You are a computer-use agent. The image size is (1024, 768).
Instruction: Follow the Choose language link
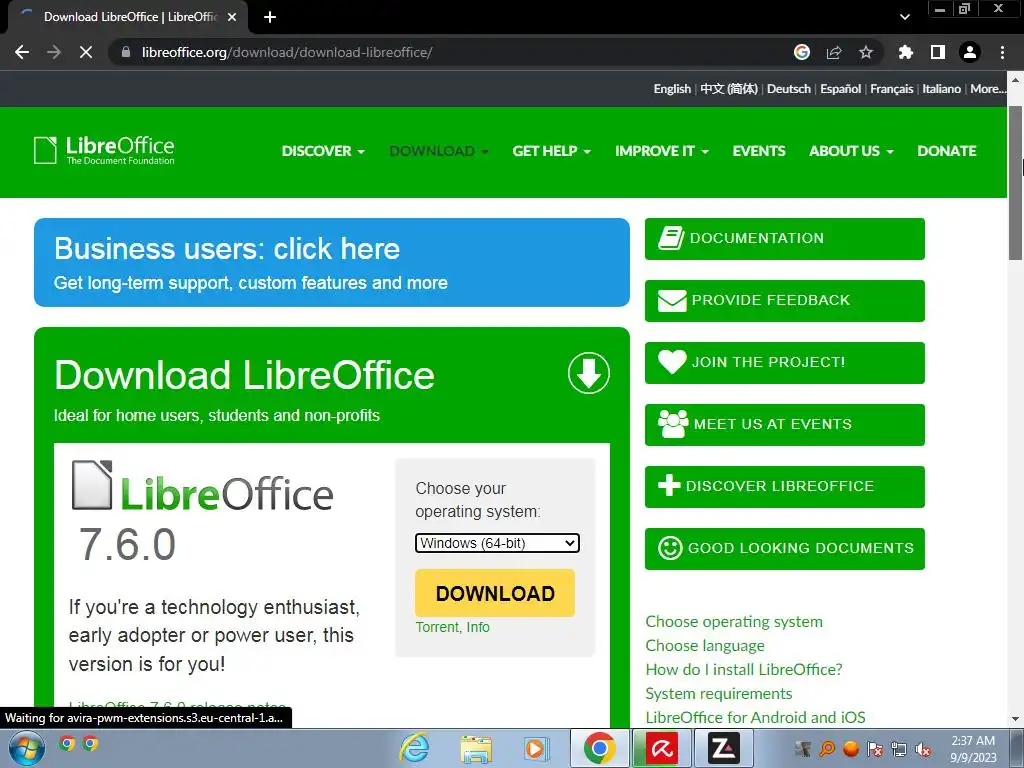(705, 645)
